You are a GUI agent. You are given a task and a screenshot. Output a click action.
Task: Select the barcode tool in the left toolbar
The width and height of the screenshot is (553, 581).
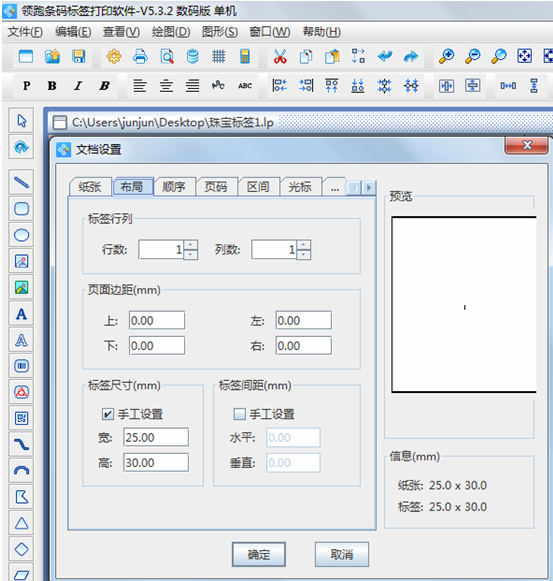(x=21, y=366)
